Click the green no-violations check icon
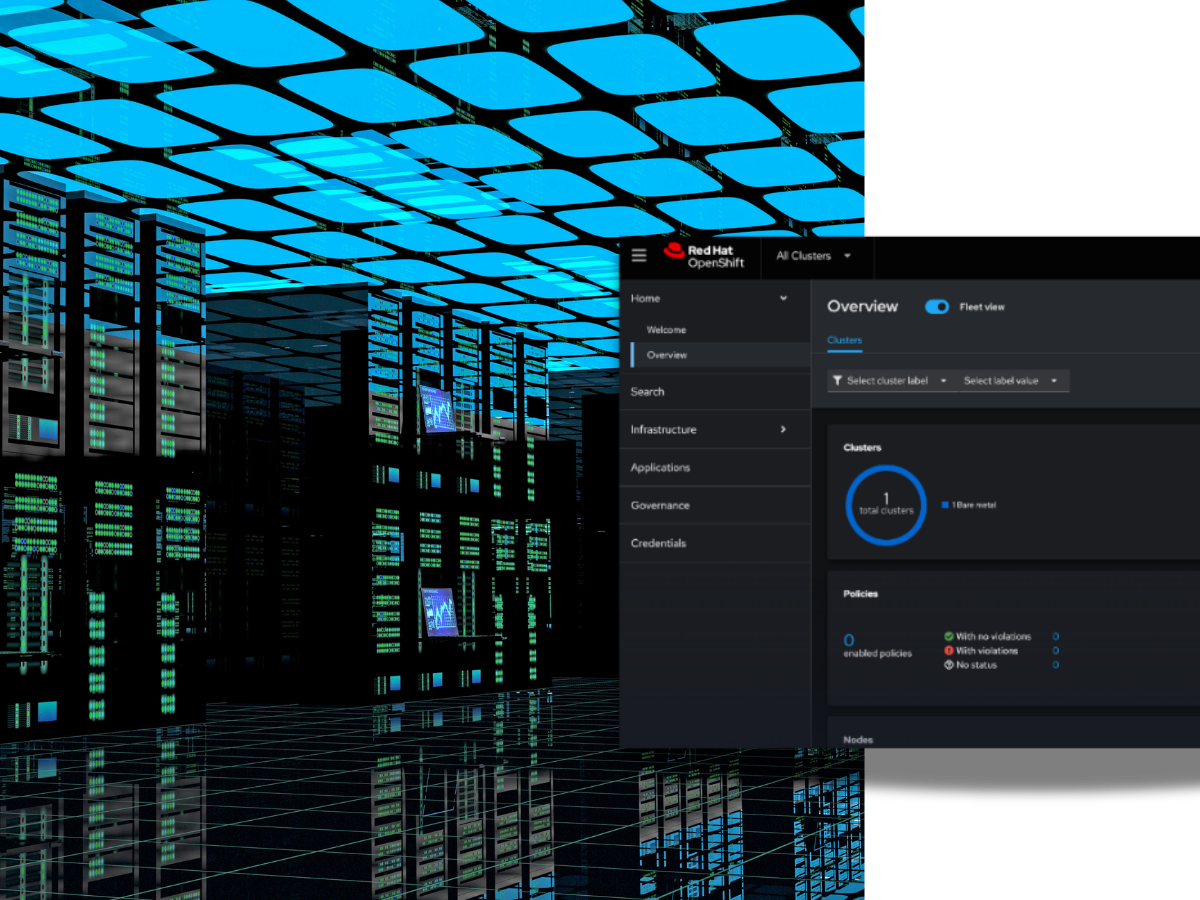This screenshot has width=1200, height=900. (949, 636)
